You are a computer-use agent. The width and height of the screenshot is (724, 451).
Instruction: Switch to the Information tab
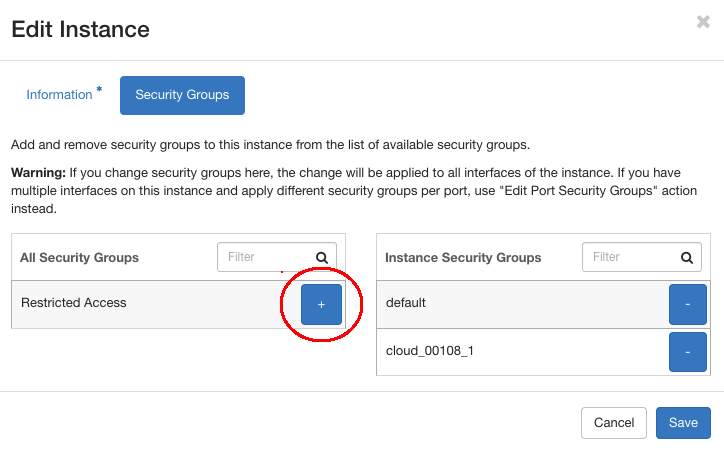(60, 95)
